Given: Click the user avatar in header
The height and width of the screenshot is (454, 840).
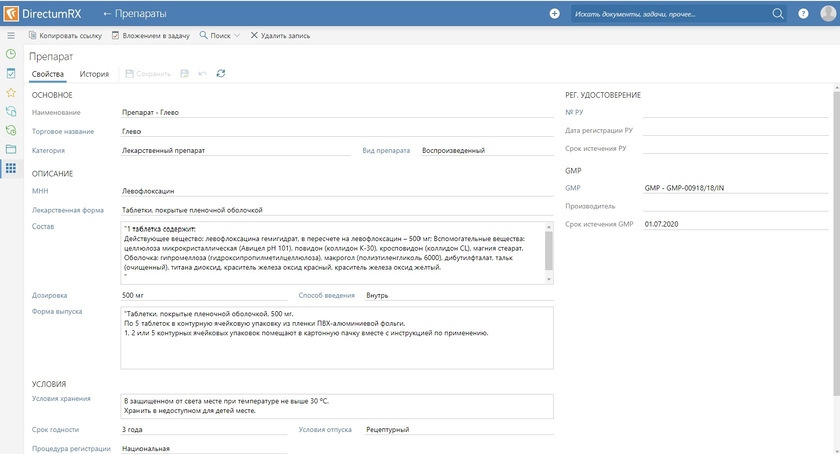Looking at the screenshot, I should pyautogui.click(x=826, y=13).
